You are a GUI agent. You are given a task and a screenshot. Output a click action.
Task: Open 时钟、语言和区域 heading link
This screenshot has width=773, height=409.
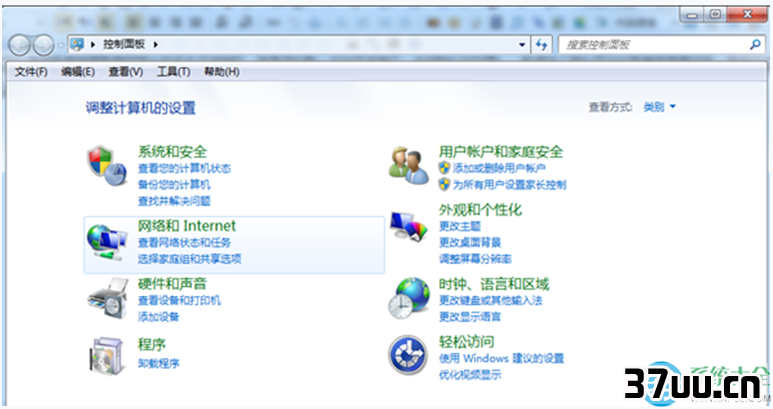[x=494, y=283]
